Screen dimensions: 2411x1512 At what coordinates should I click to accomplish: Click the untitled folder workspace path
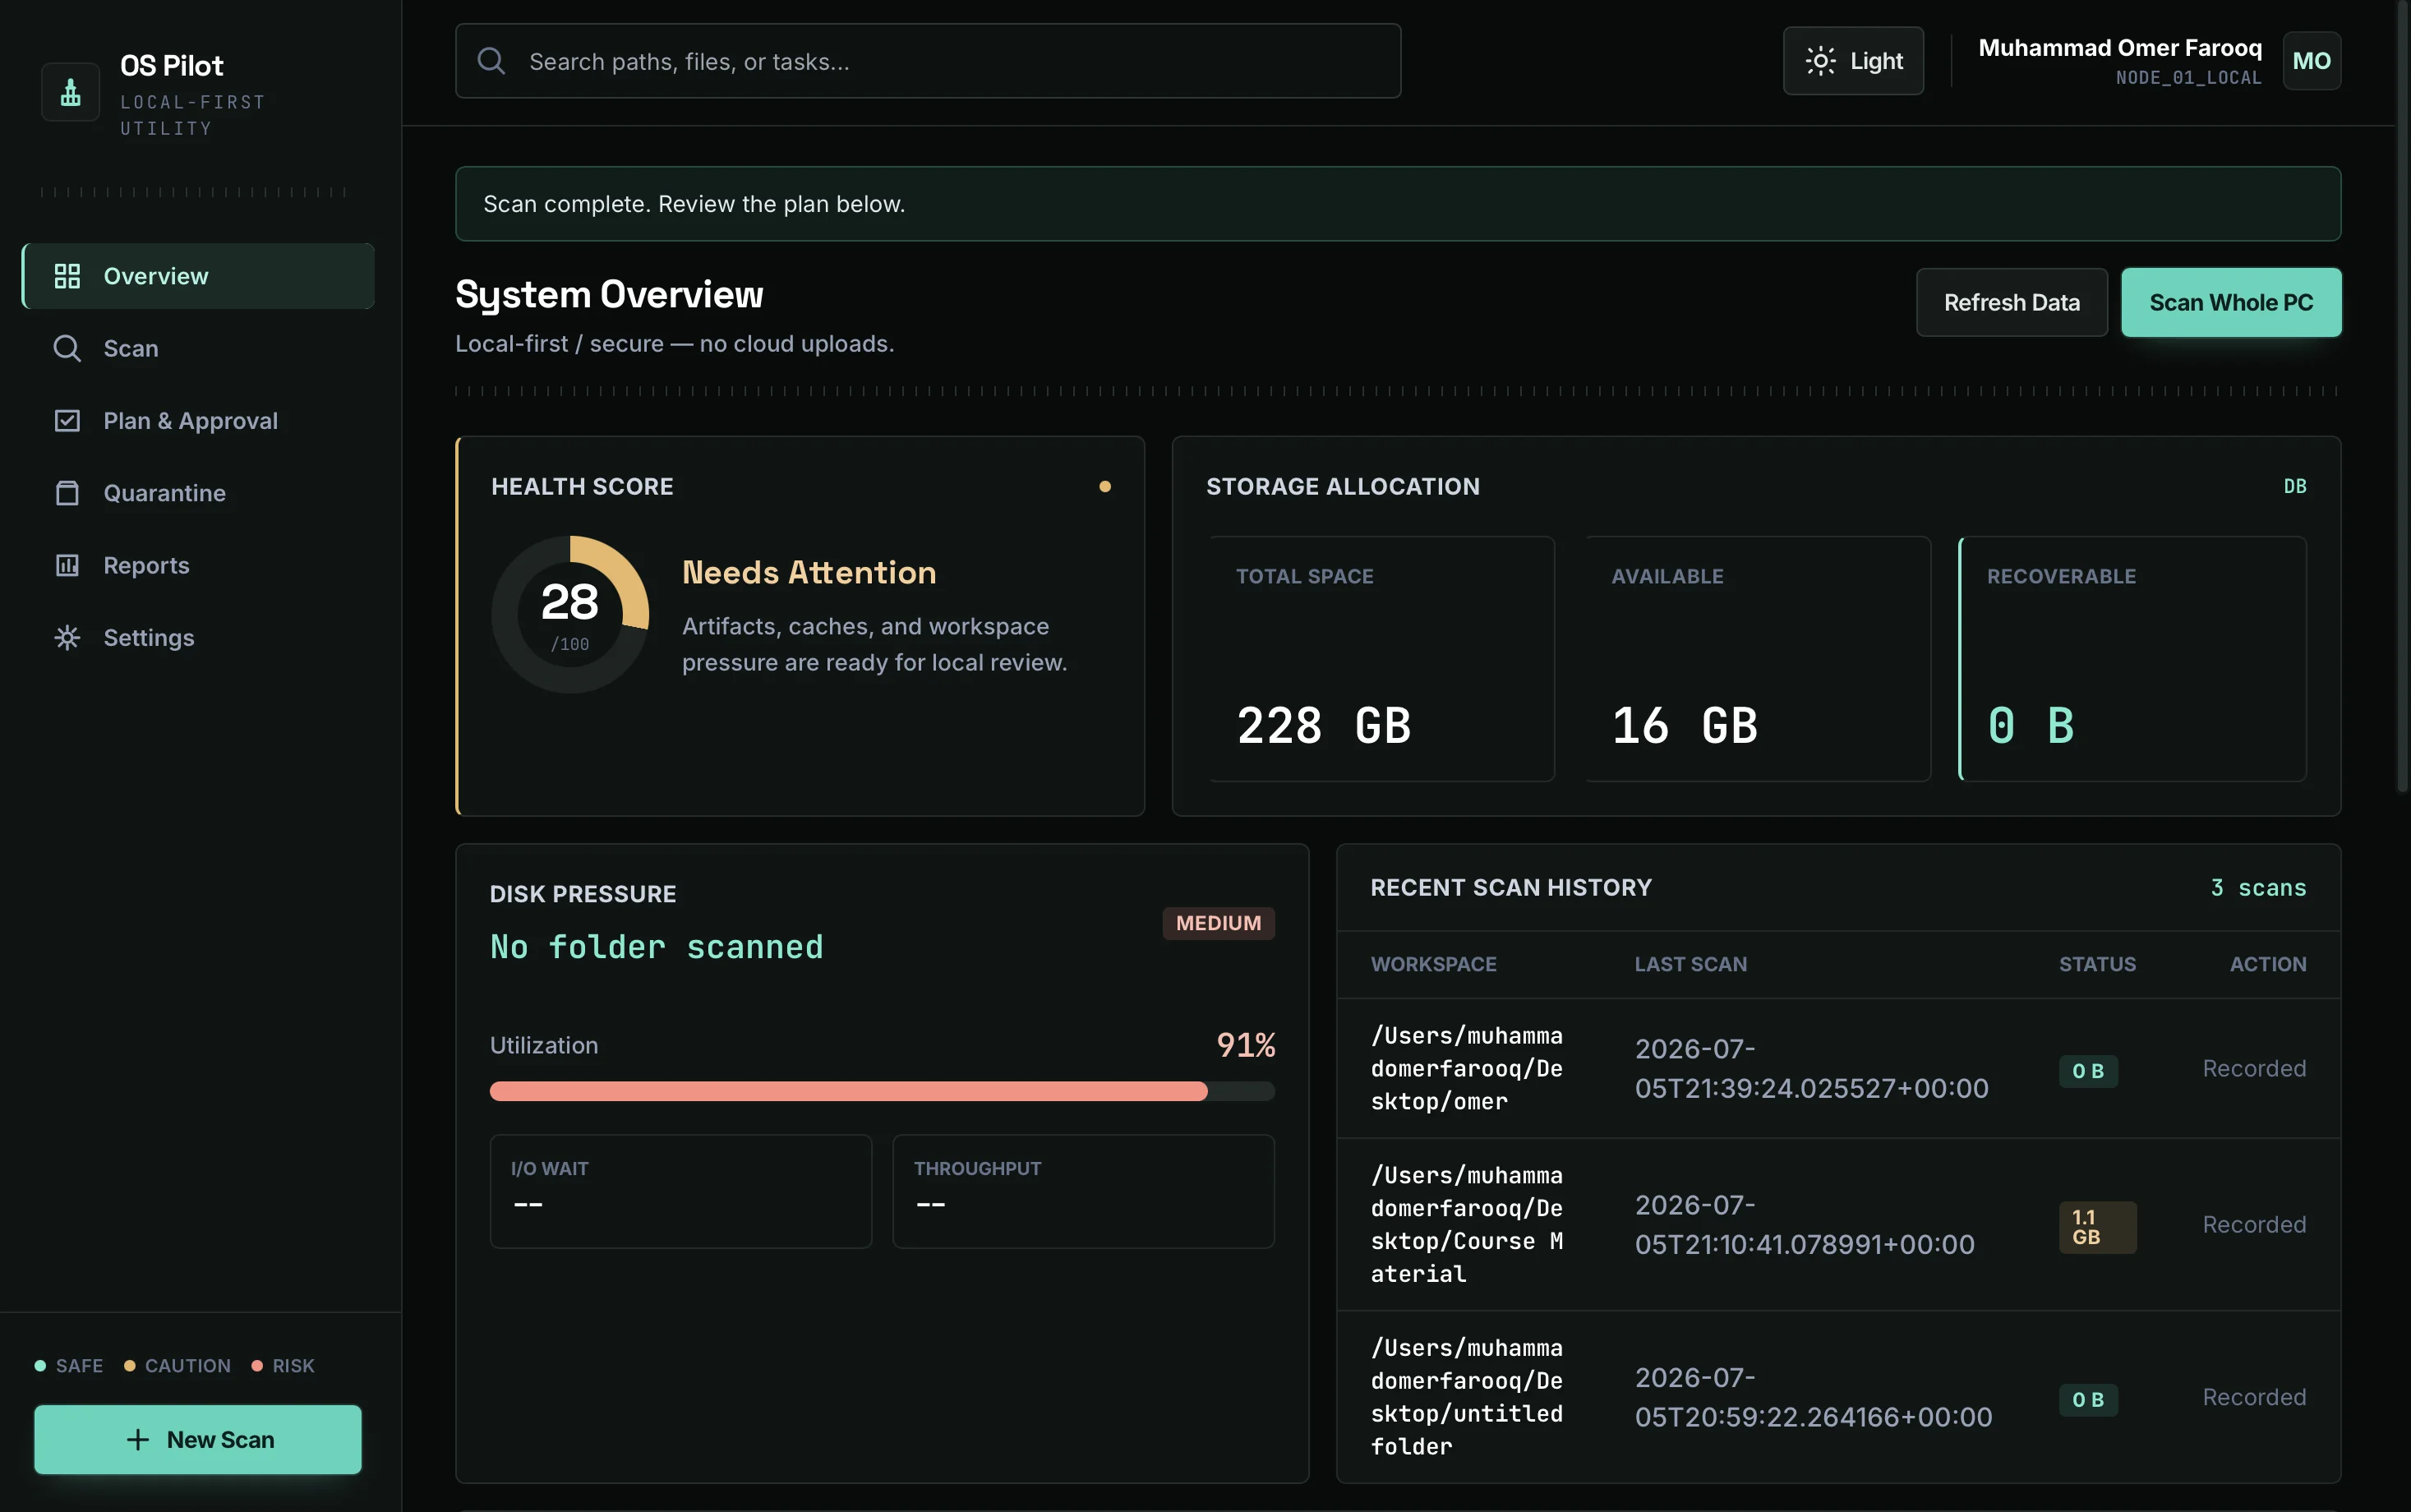1466,1397
